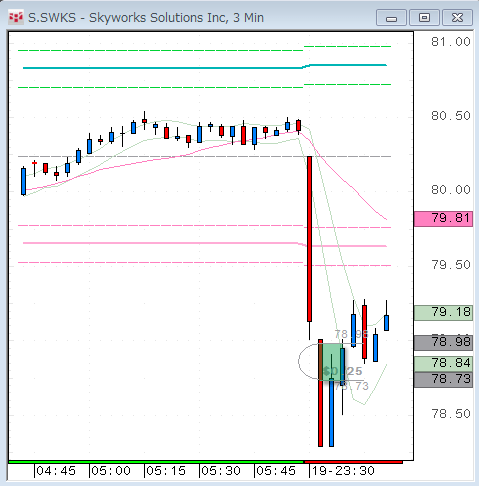Click the 81.00 price axis label

pos(451,42)
